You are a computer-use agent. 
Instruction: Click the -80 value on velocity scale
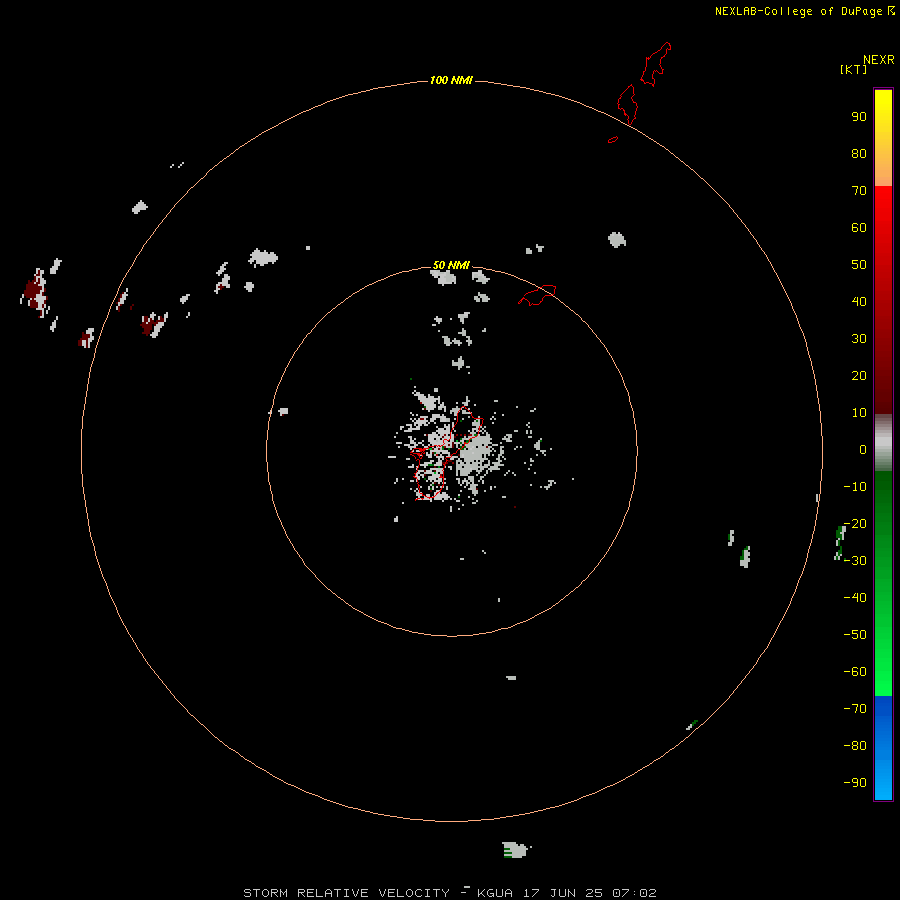[x=855, y=746]
